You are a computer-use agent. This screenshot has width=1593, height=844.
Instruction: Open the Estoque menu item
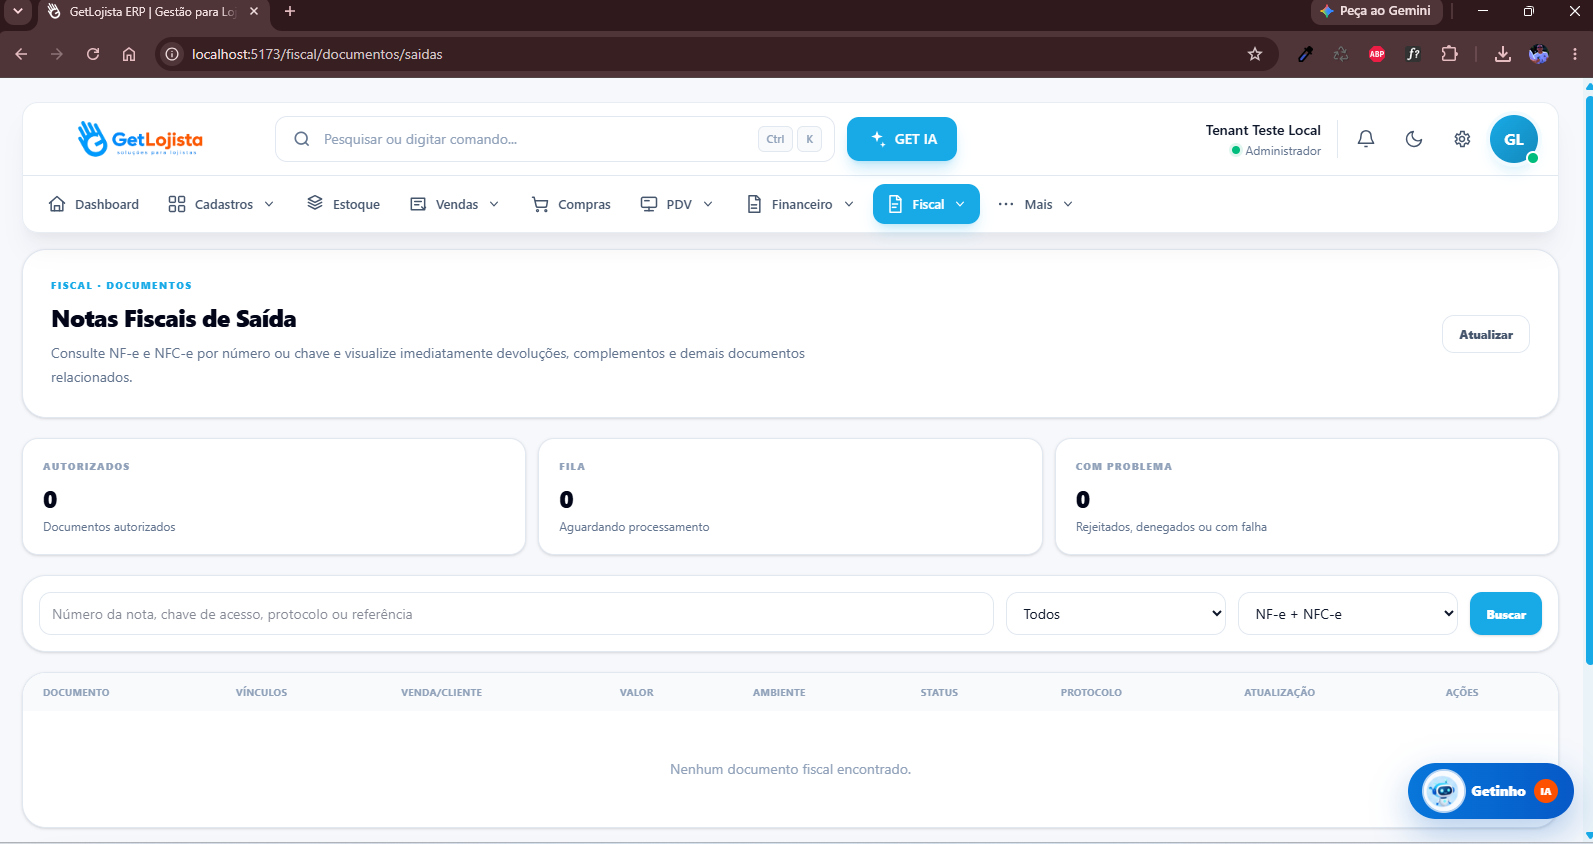343,204
